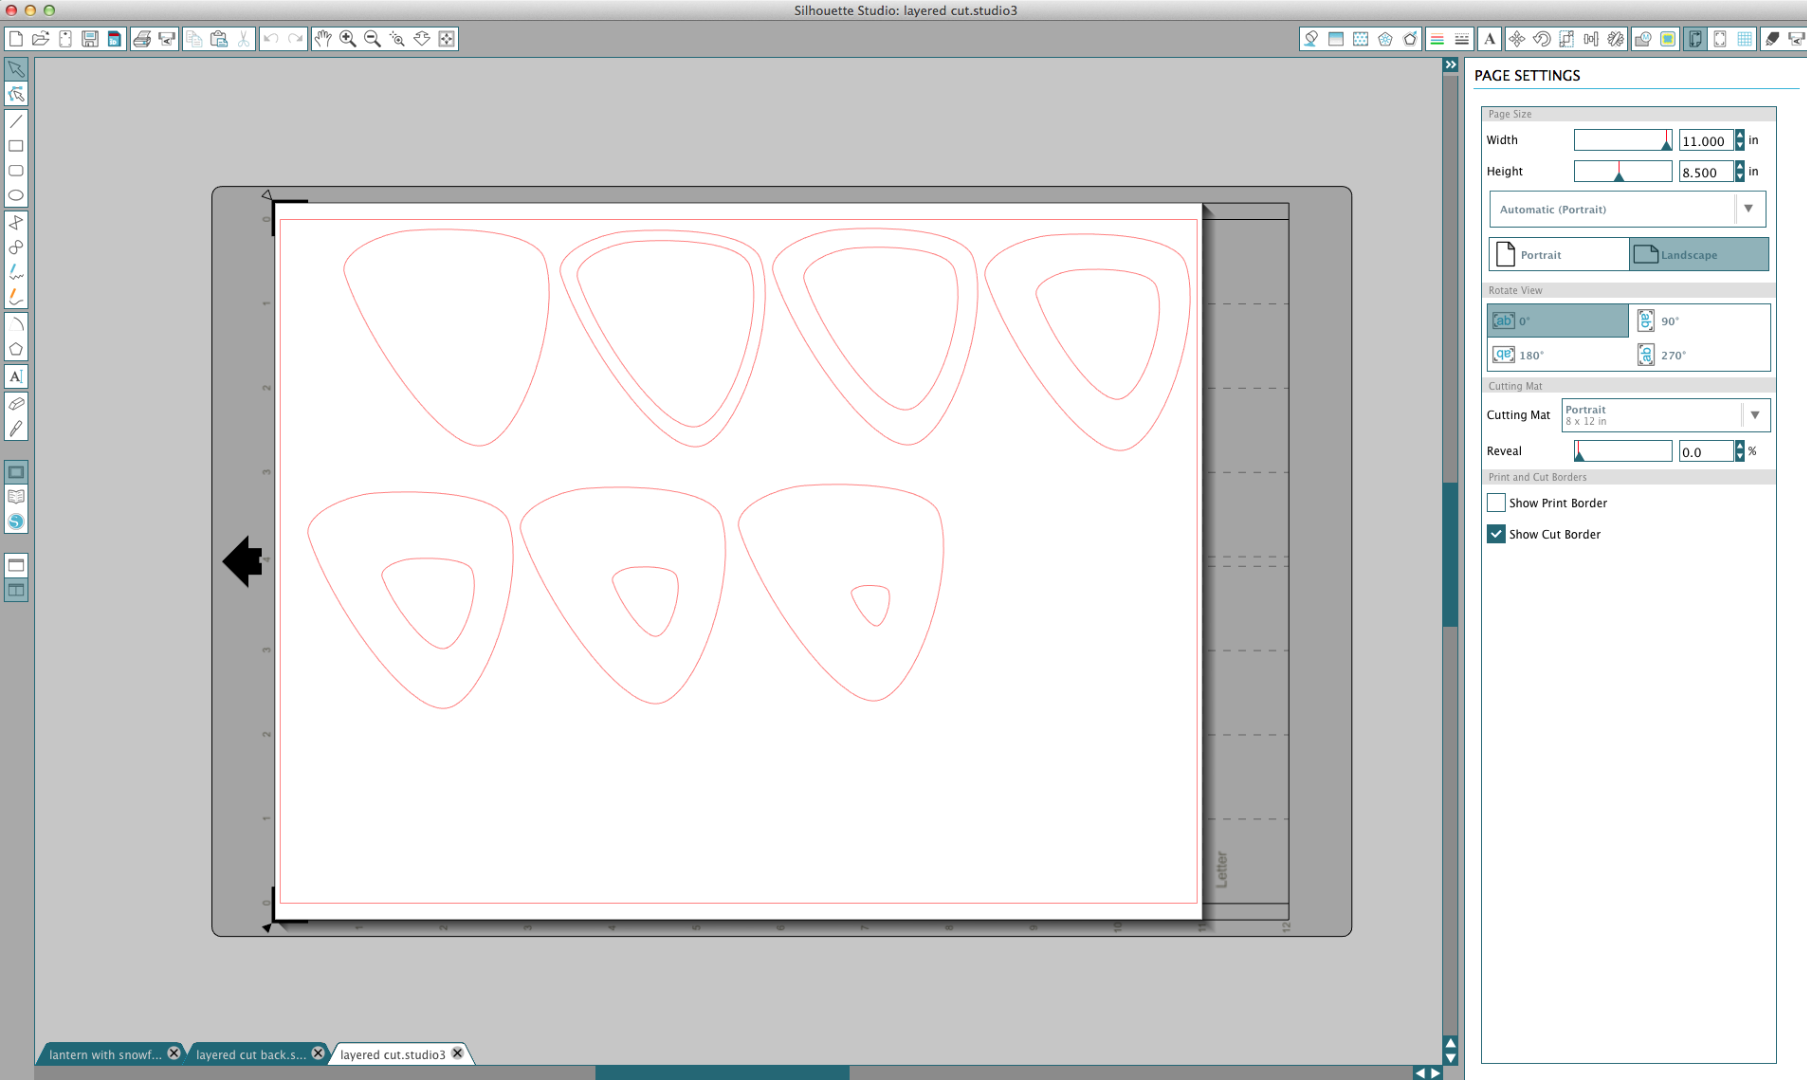Open the Grid settings panel
The width and height of the screenshot is (1807, 1080).
pyautogui.click(x=1744, y=39)
